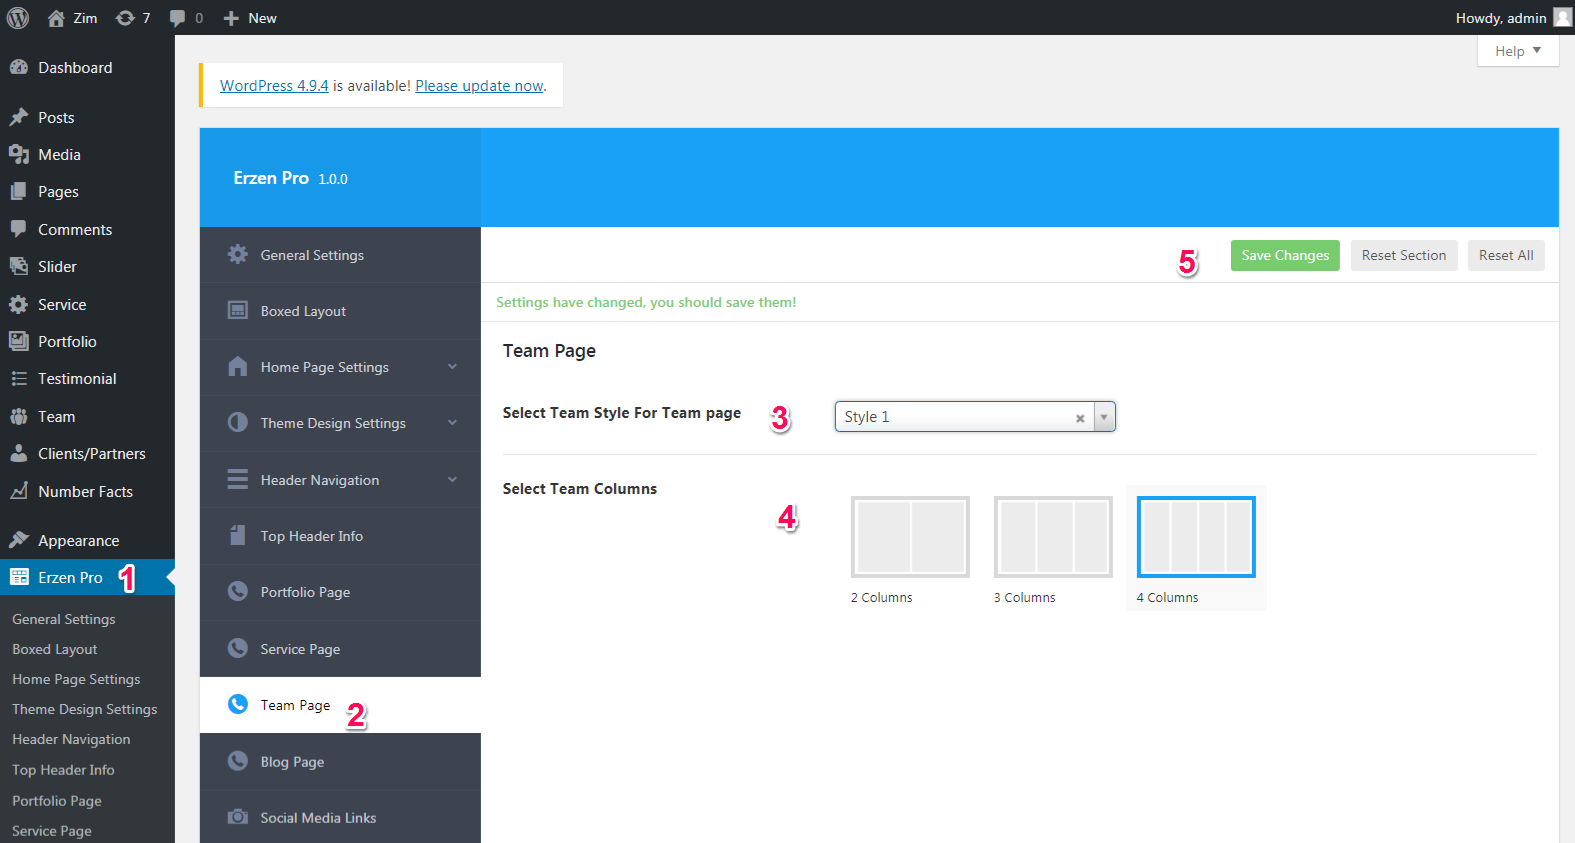This screenshot has width=1575, height=843.
Task: Clear the Style 1 selection
Action: tap(1080, 418)
